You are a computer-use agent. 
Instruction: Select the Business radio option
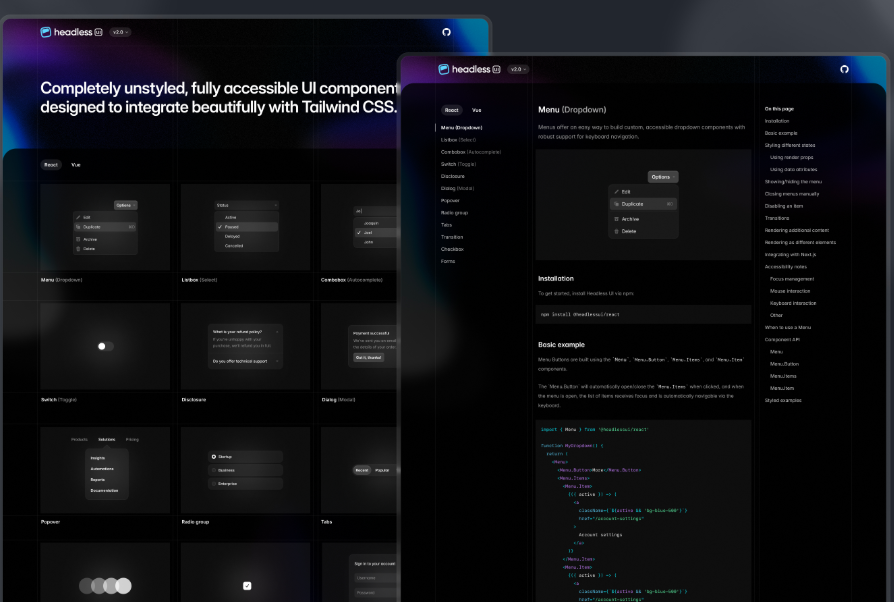[246, 470]
